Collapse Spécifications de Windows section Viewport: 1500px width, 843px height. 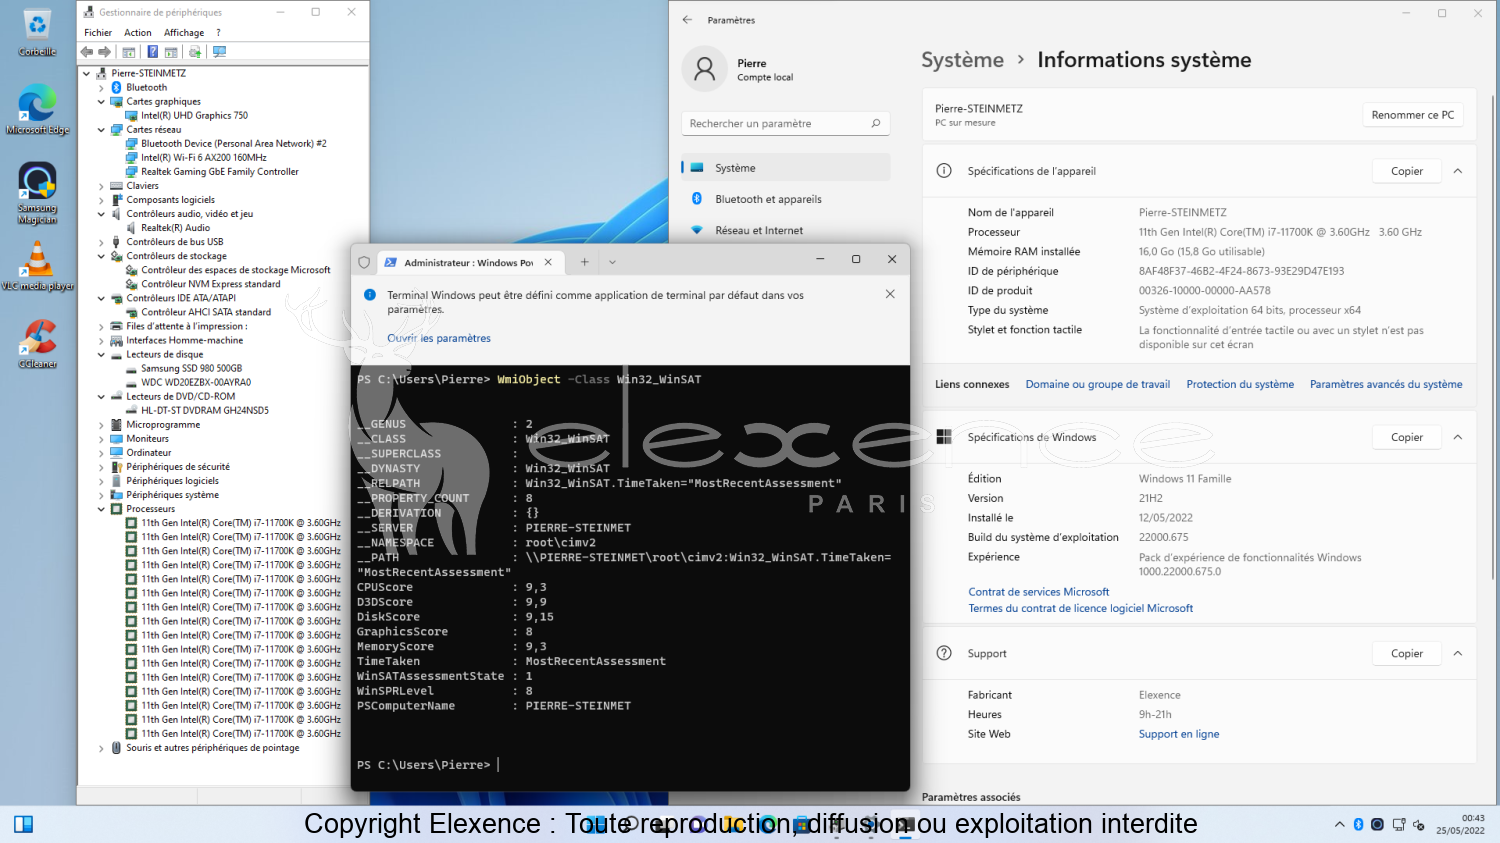click(x=1458, y=437)
